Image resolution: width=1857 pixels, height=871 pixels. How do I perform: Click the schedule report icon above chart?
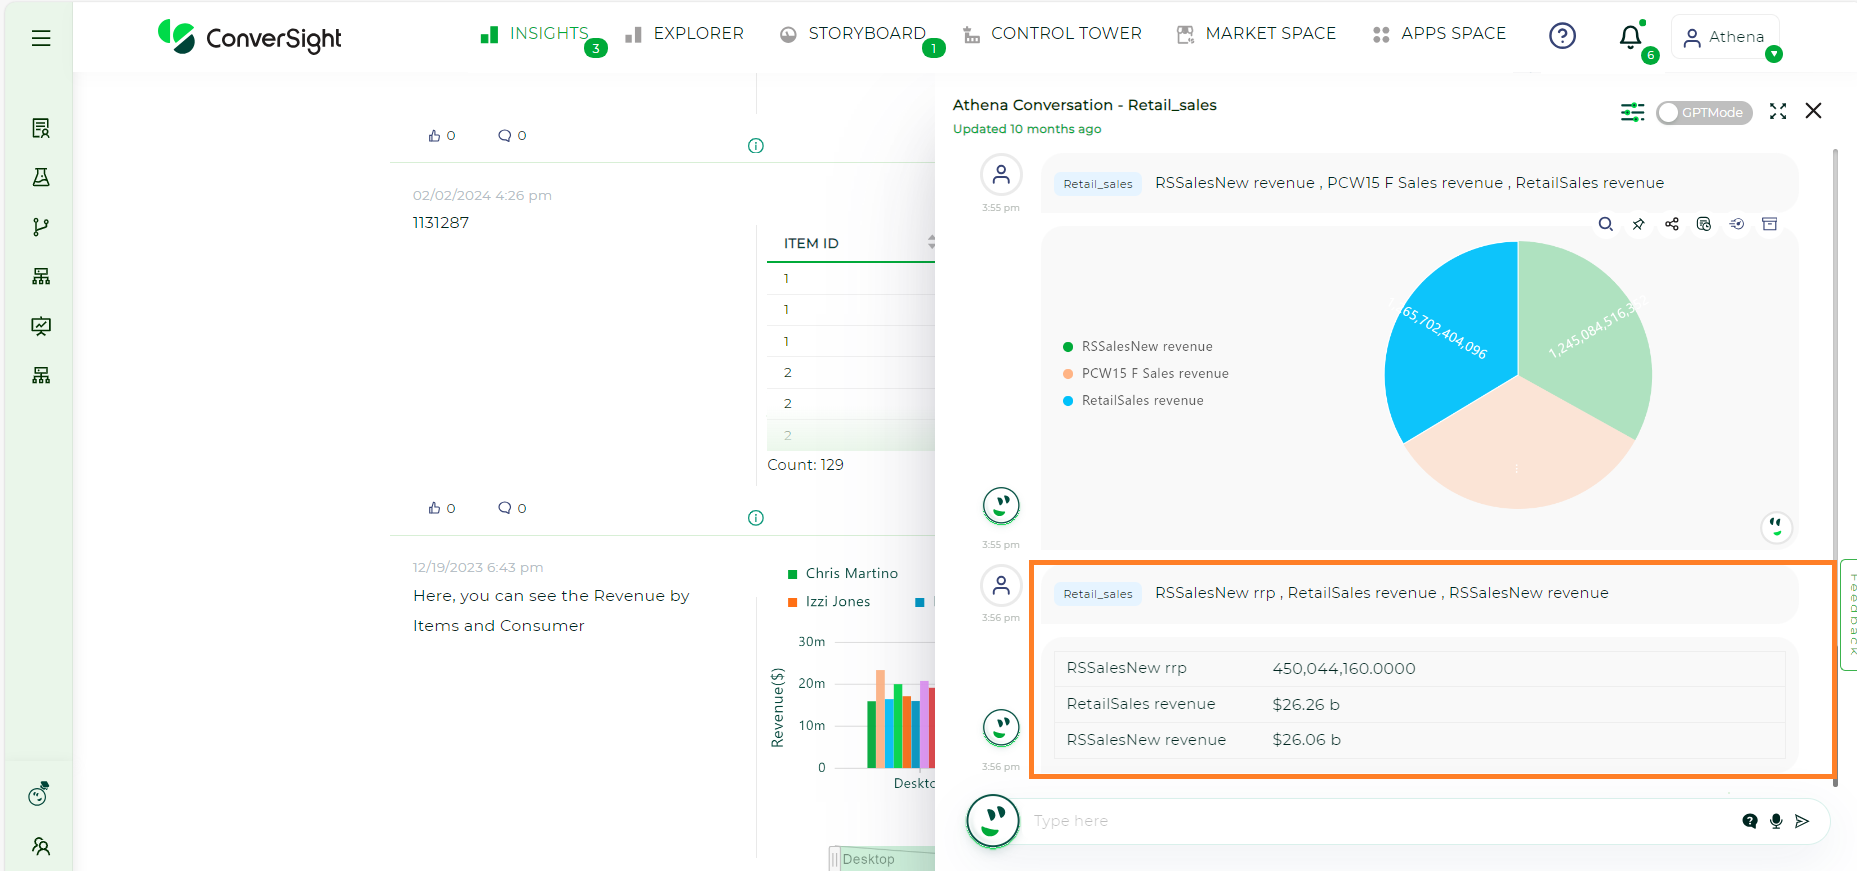(1704, 224)
